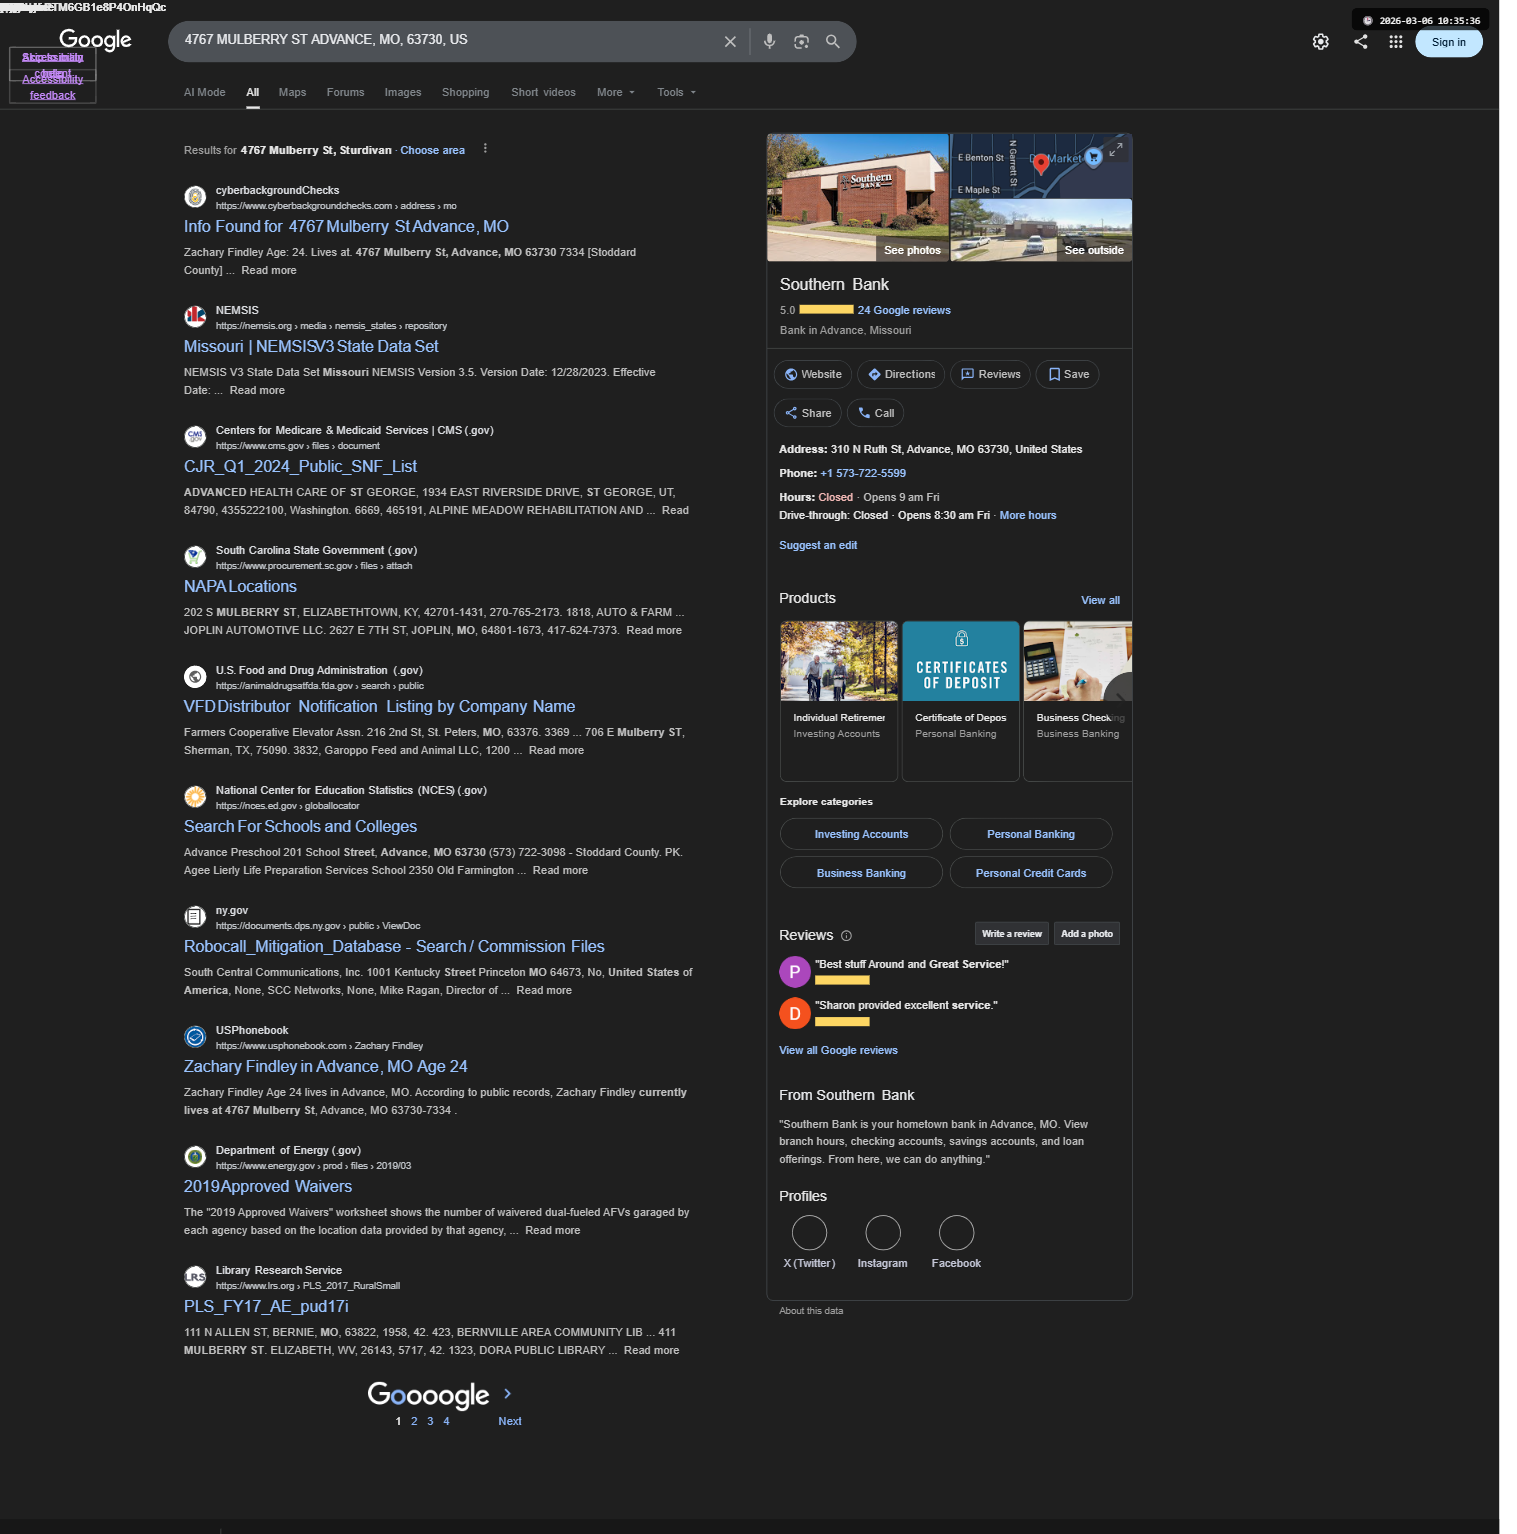1517x1534 pixels.
Task: Open options menu next to Choose area
Action: (485, 149)
